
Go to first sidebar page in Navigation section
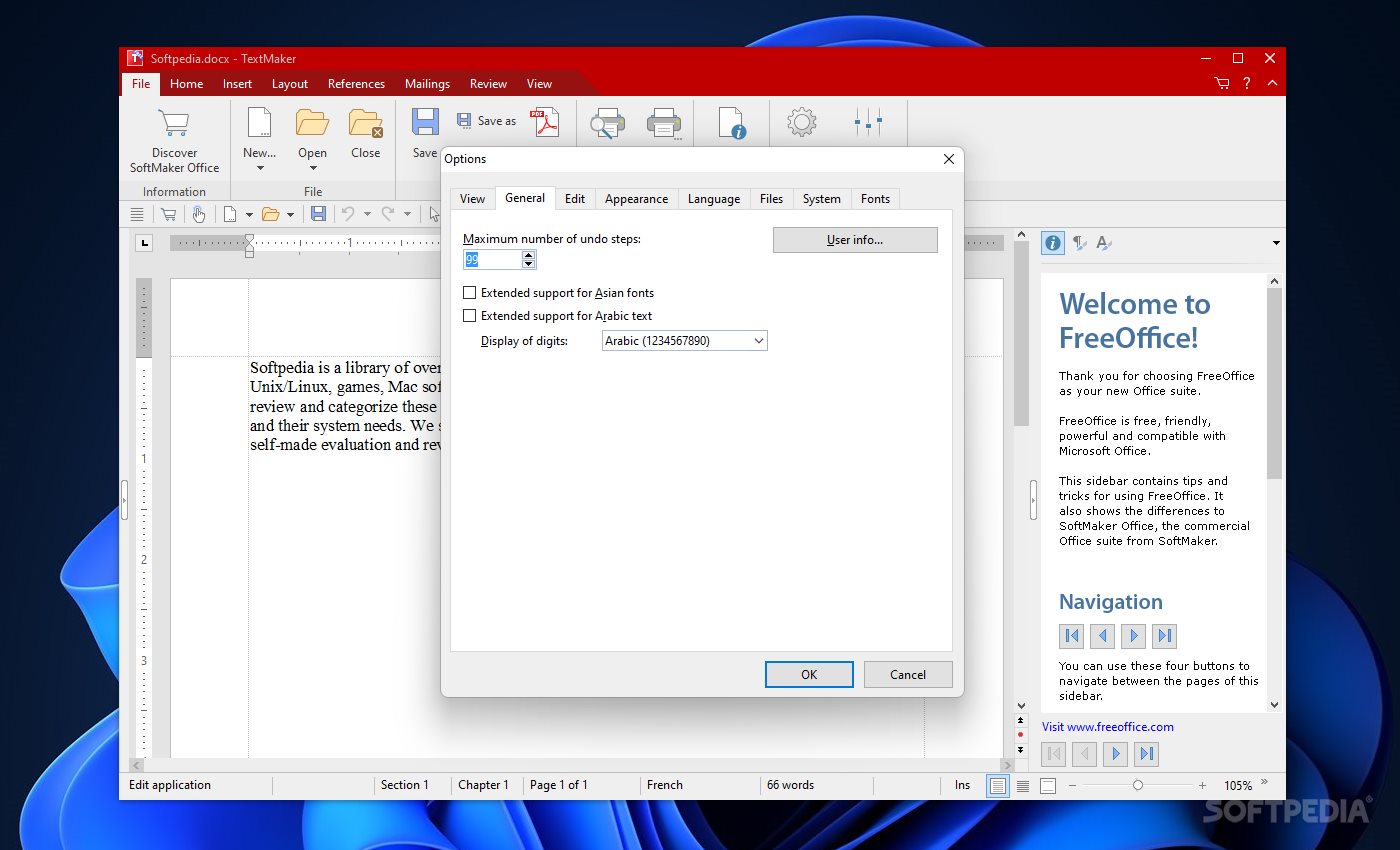pyautogui.click(x=1072, y=635)
